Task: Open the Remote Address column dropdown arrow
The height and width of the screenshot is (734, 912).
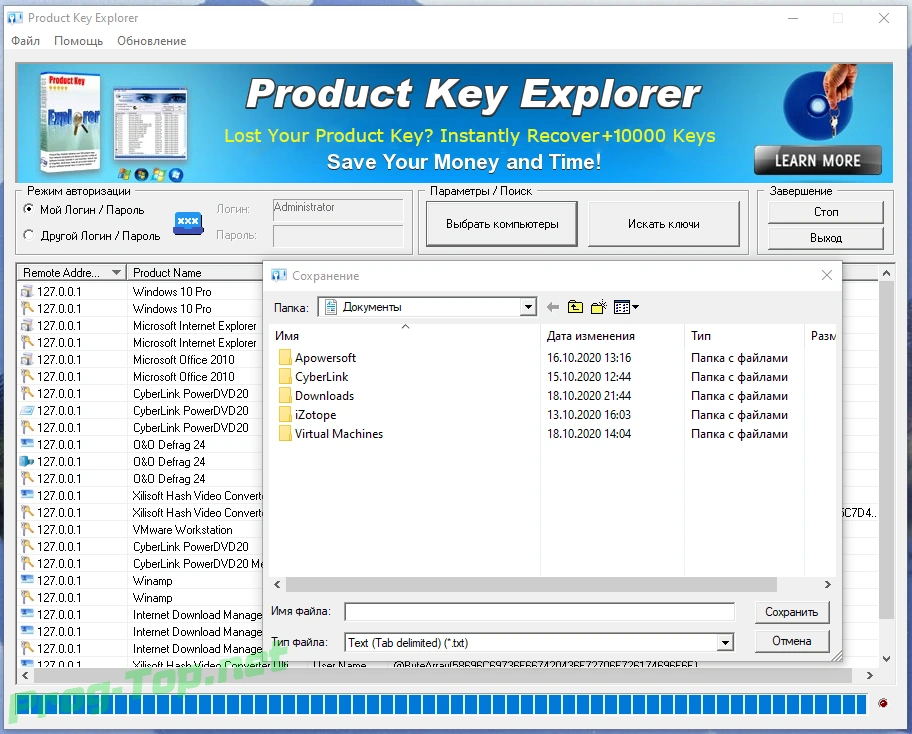Action: pos(116,272)
